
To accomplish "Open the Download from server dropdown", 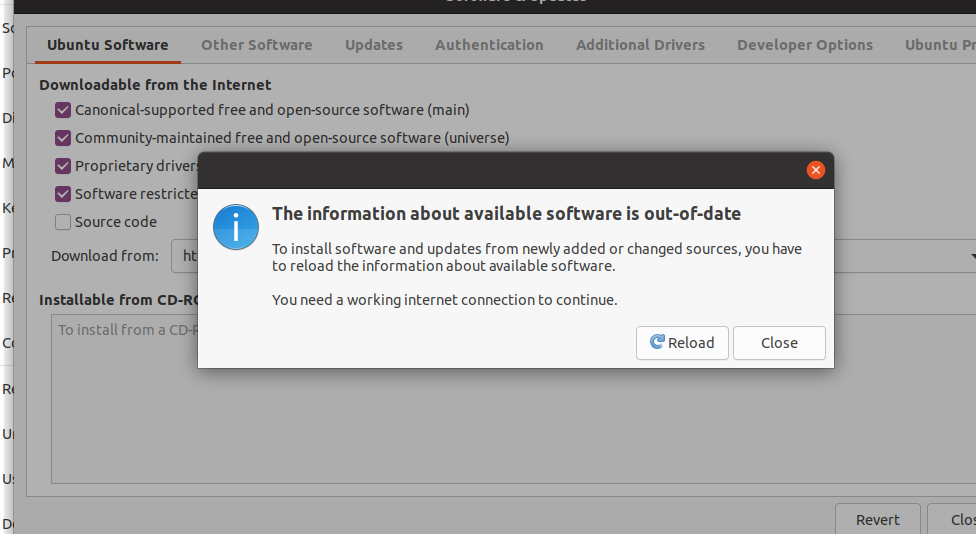I will [x=903, y=256].
